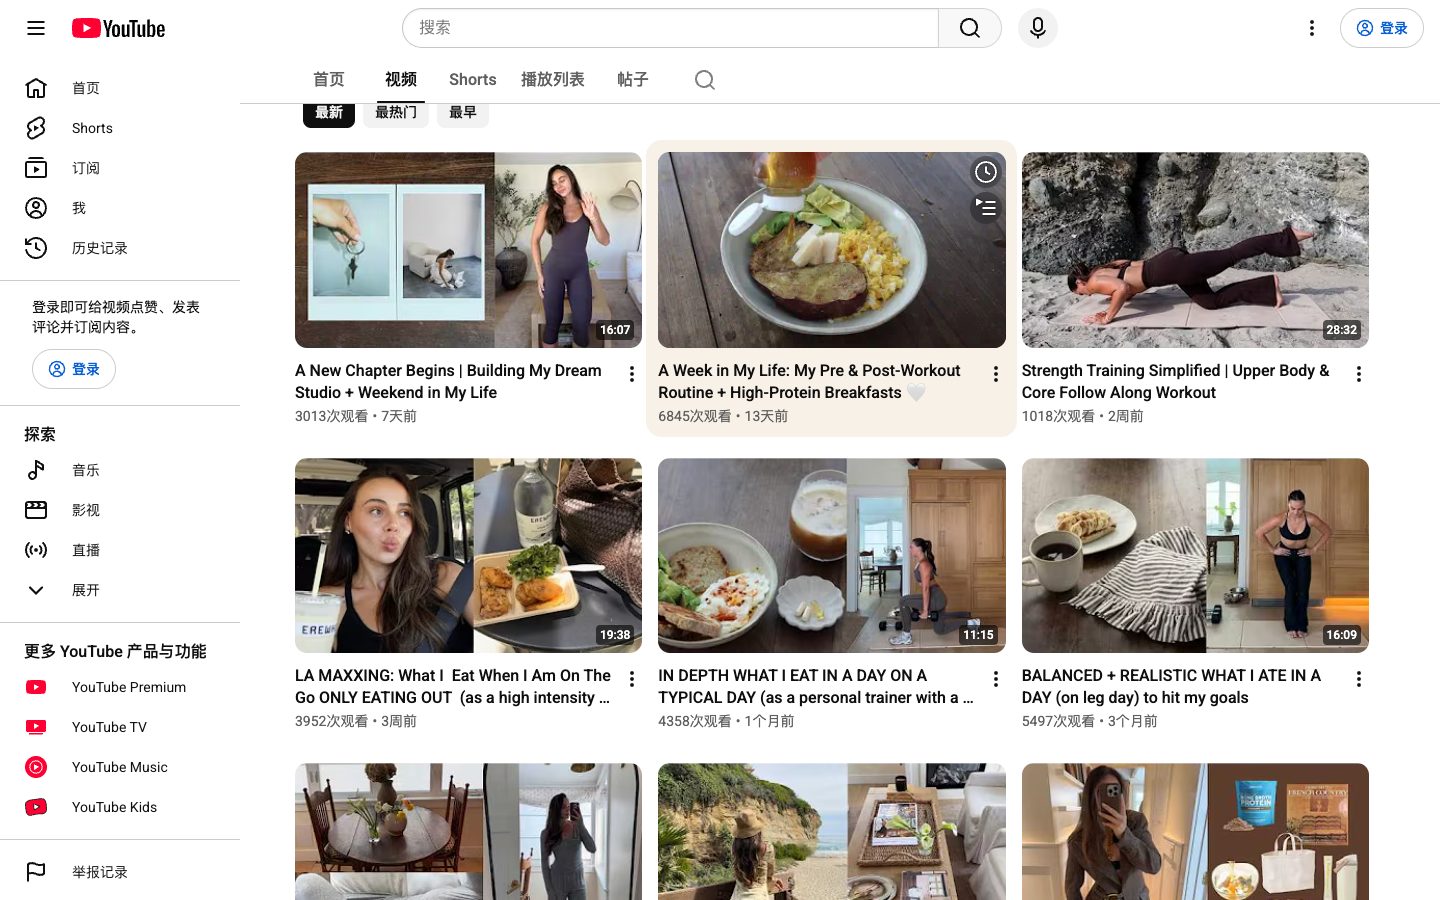Open options for Pre & Post-Workout Routine video

995,374
